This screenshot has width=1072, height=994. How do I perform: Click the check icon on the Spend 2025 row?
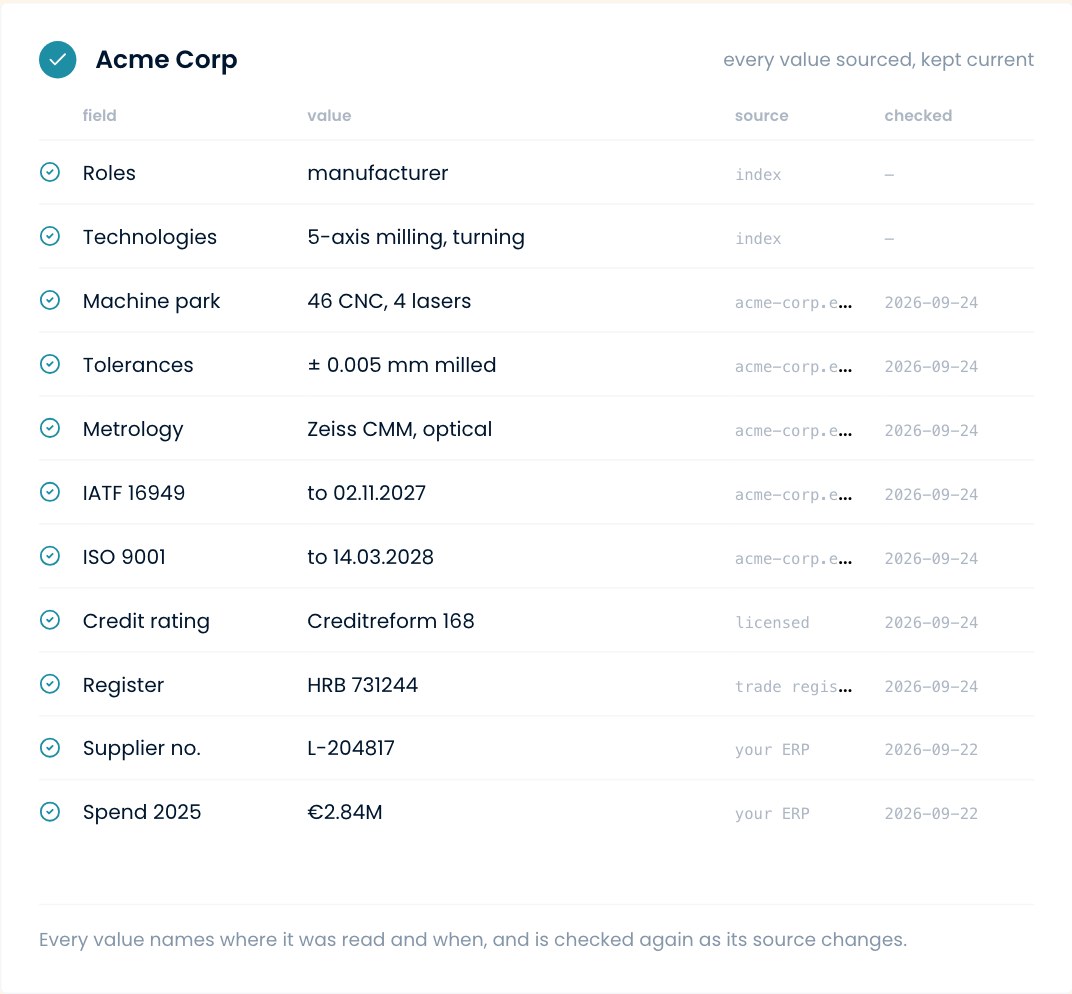tap(50, 812)
